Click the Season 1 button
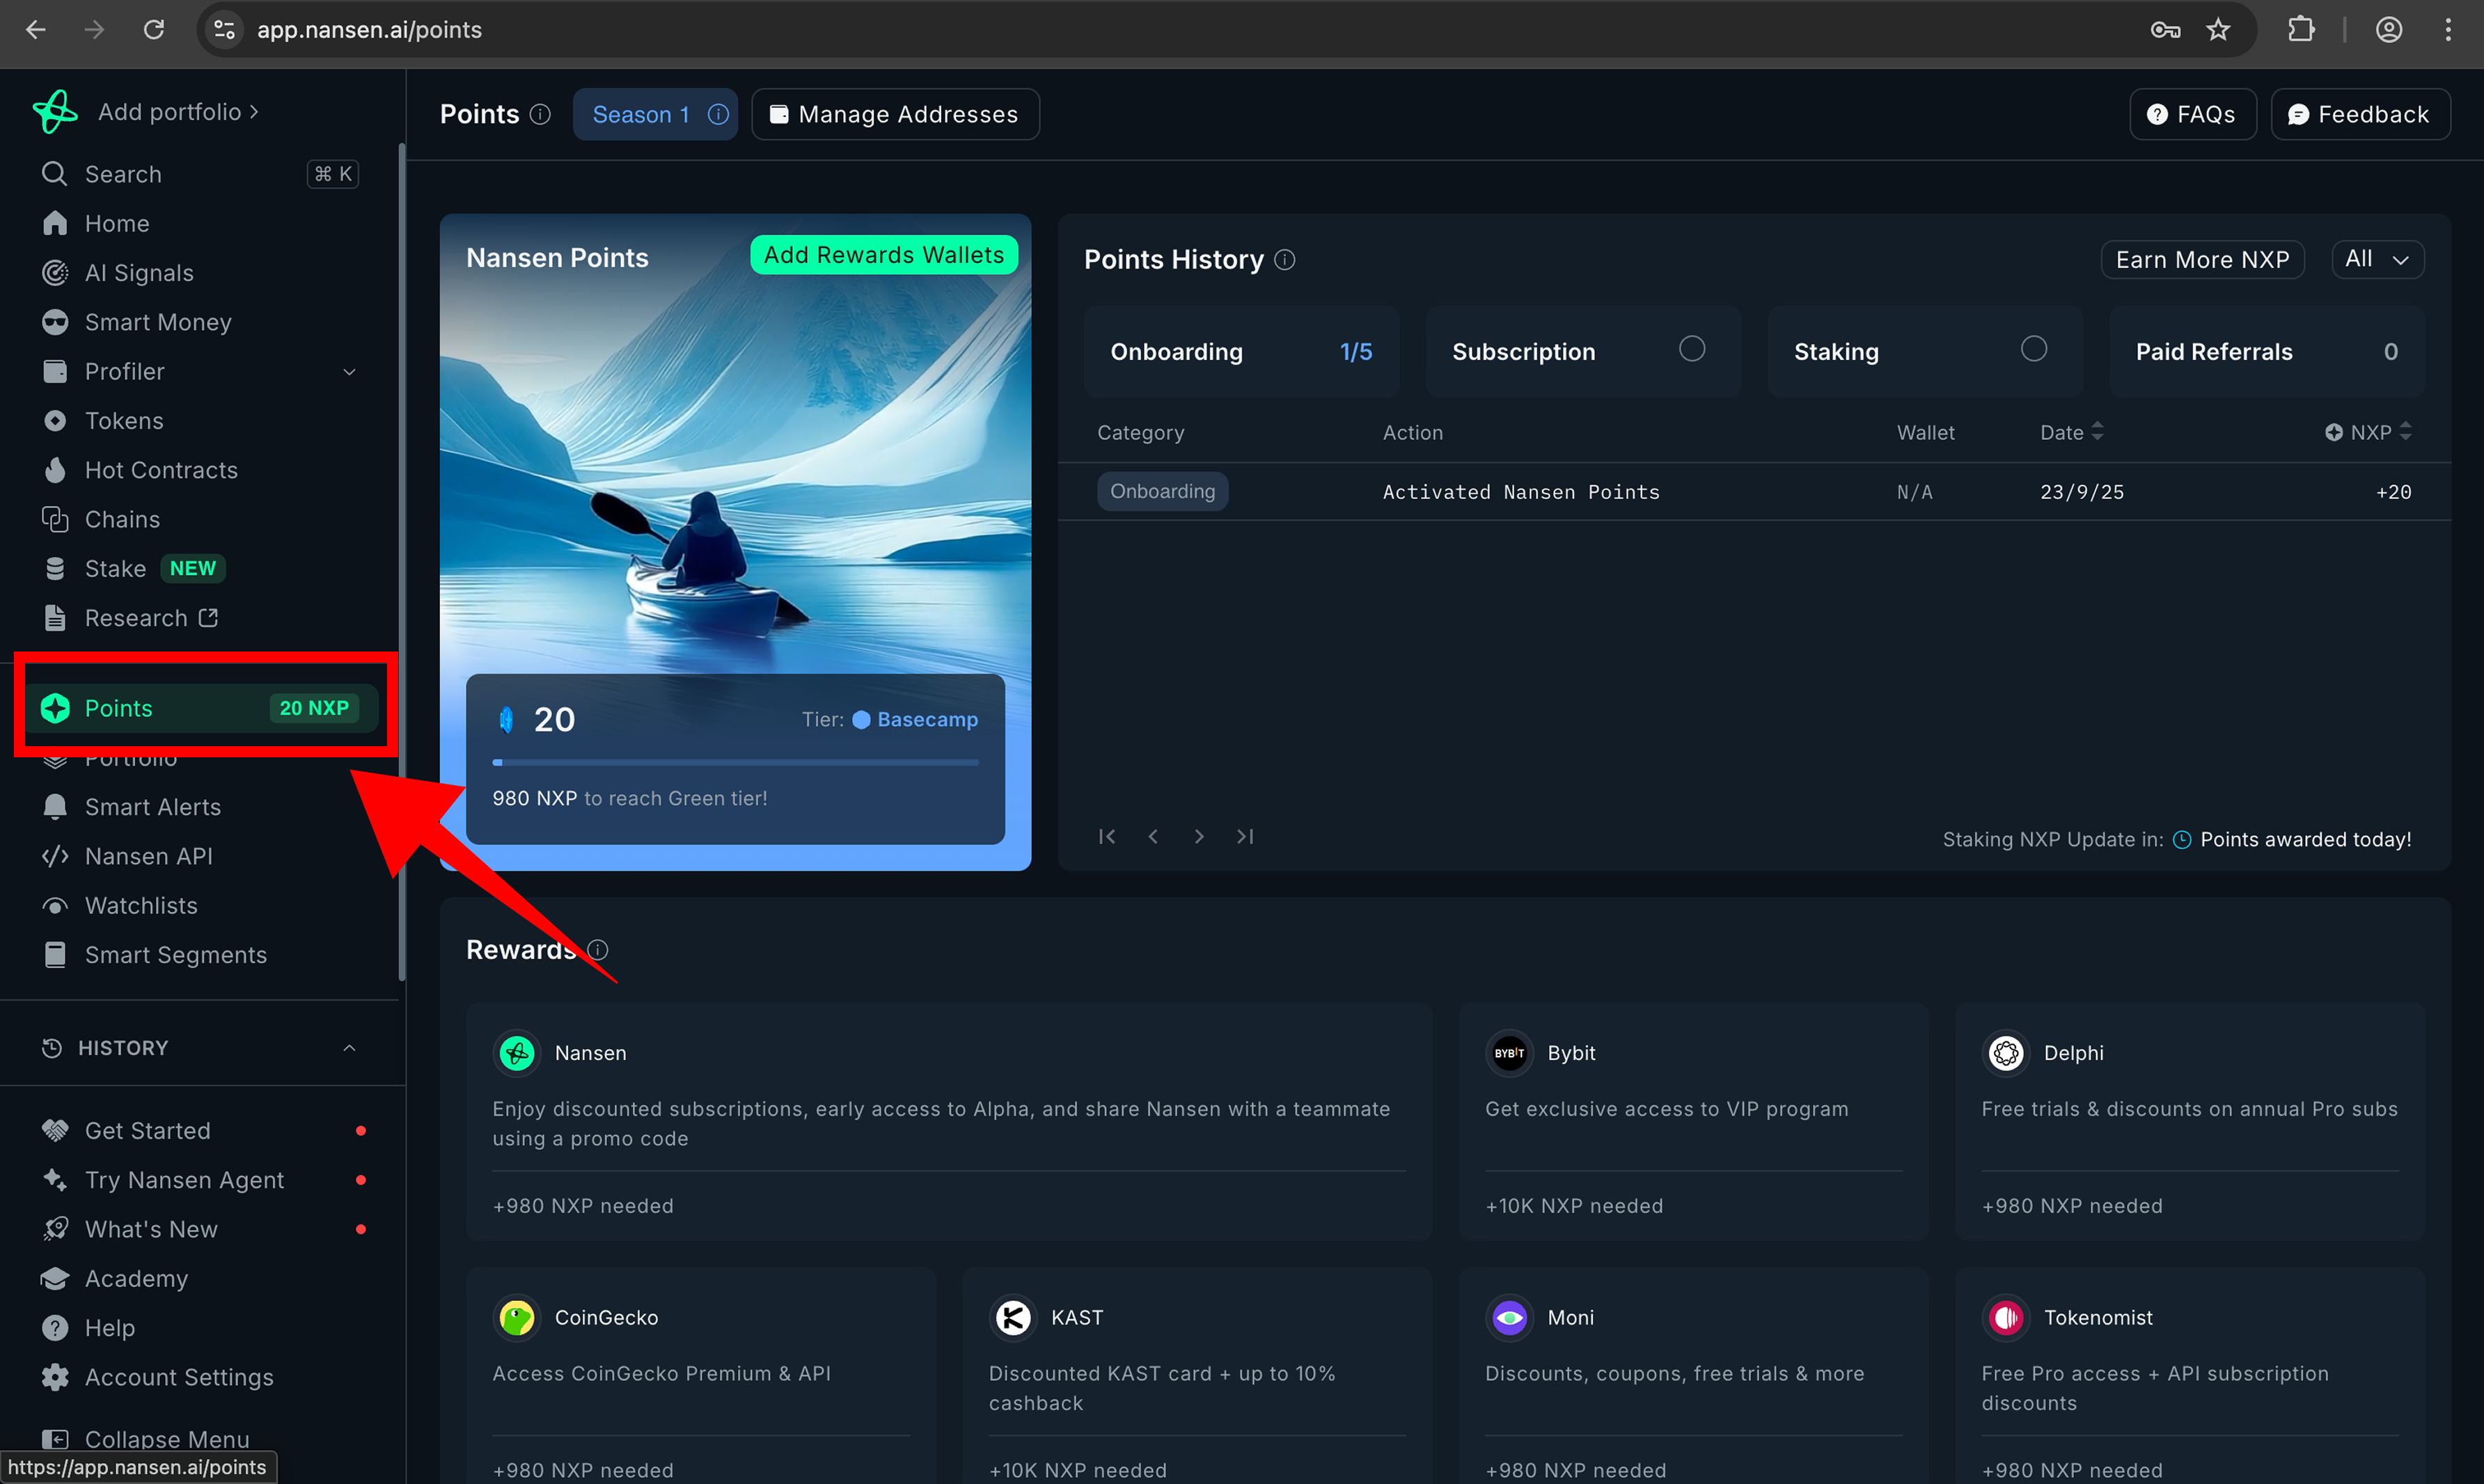2484x1484 pixels. 655,114
